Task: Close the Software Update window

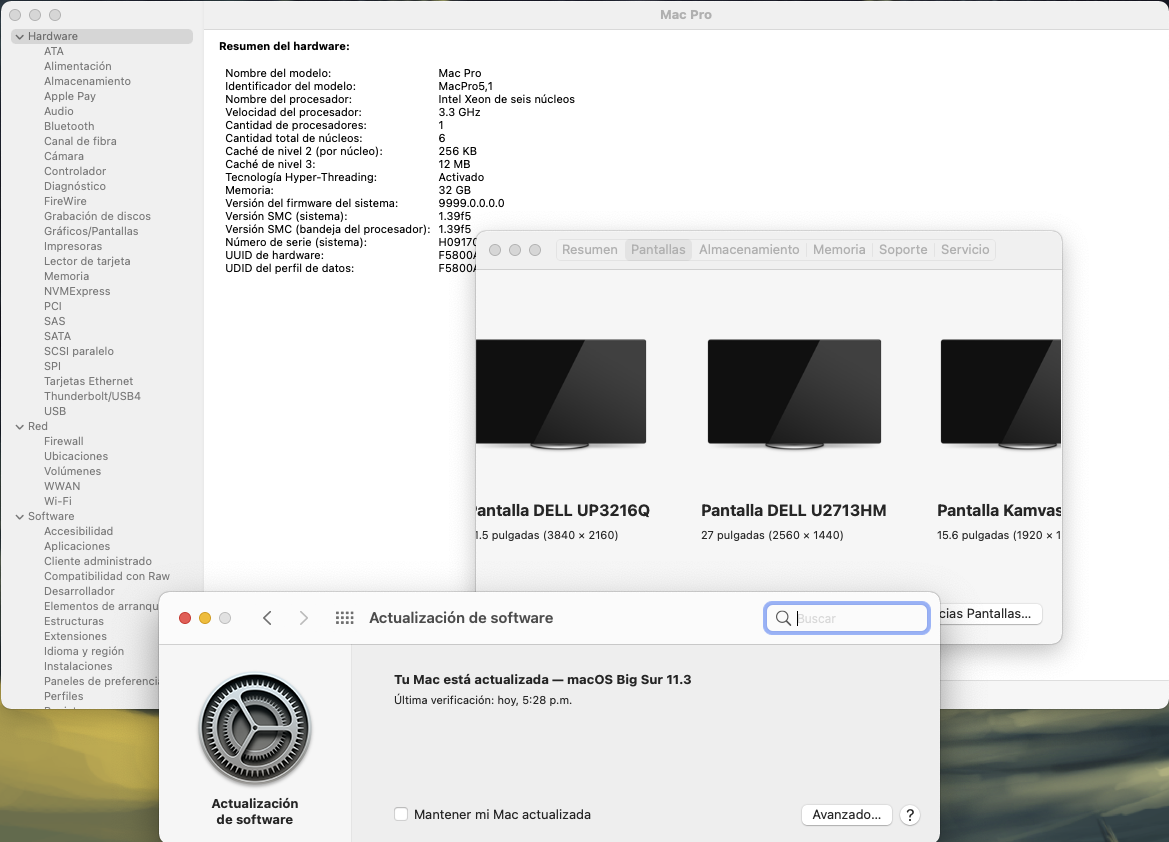Action: 185,618
